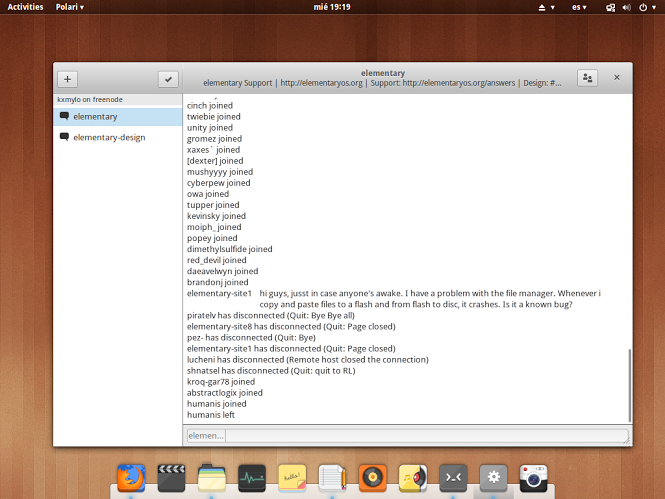Open the es keyboard layout menu
665x499 pixels.
[579, 7]
